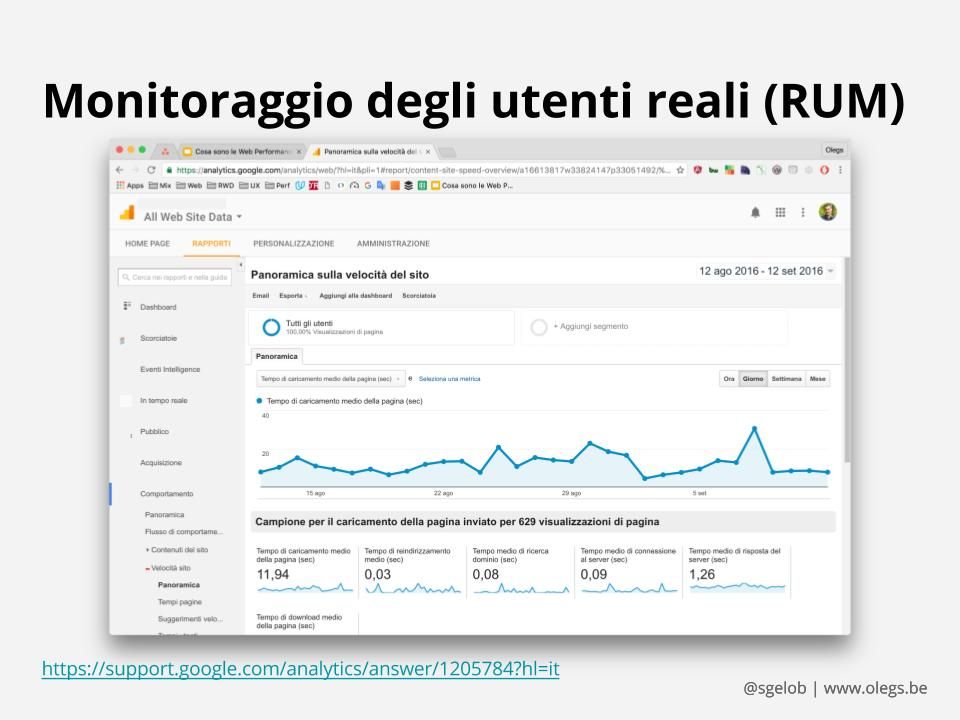The image size is (960, 720).
Task: Open the date range picker
Action: (x=766, y=271)
